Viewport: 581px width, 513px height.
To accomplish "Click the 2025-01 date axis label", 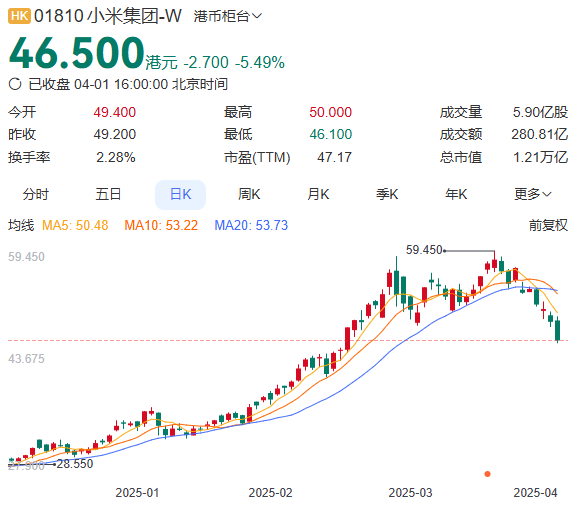I will tap(137, 493).
